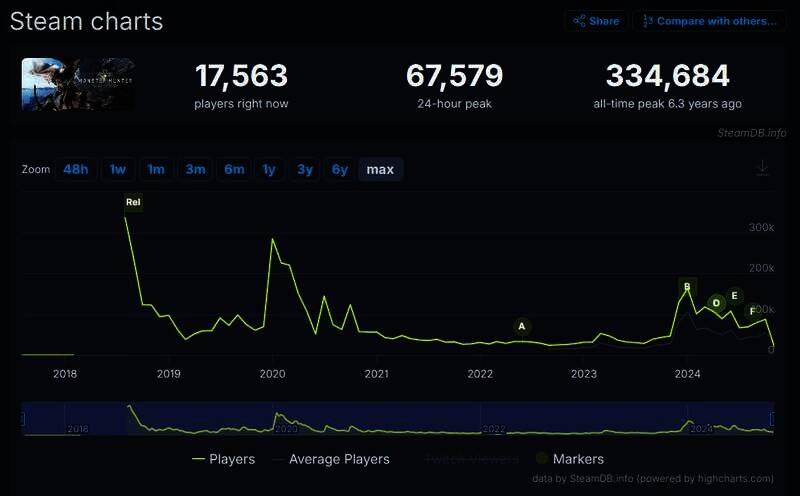The width and height of the screenshot is (800, 496).
Task: Enable the Twitch viewers series
Action: 471,459
